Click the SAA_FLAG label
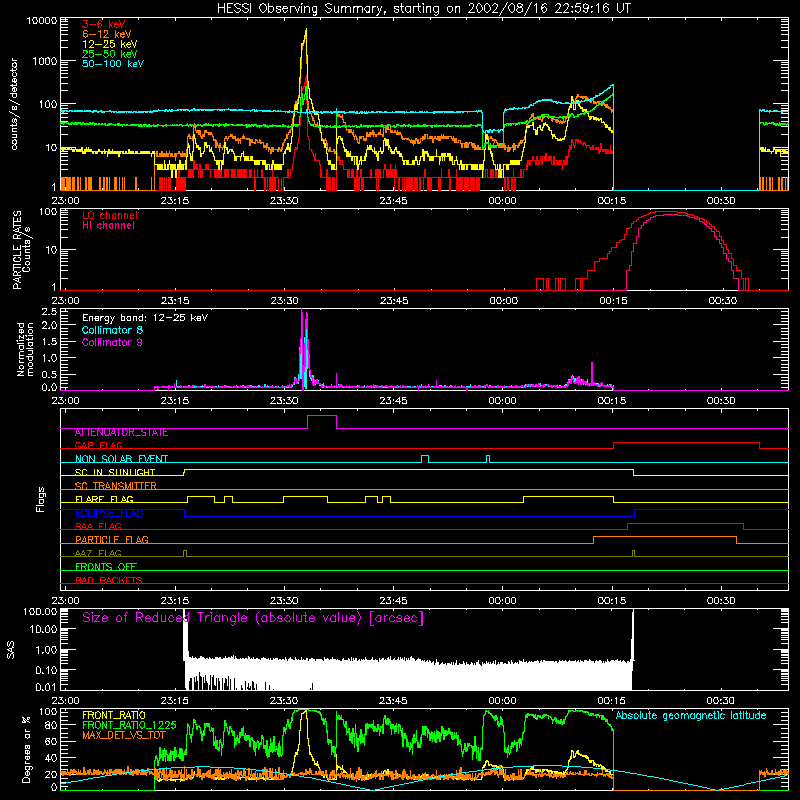Screen dimensions: 800x800 tap(98, 526)
